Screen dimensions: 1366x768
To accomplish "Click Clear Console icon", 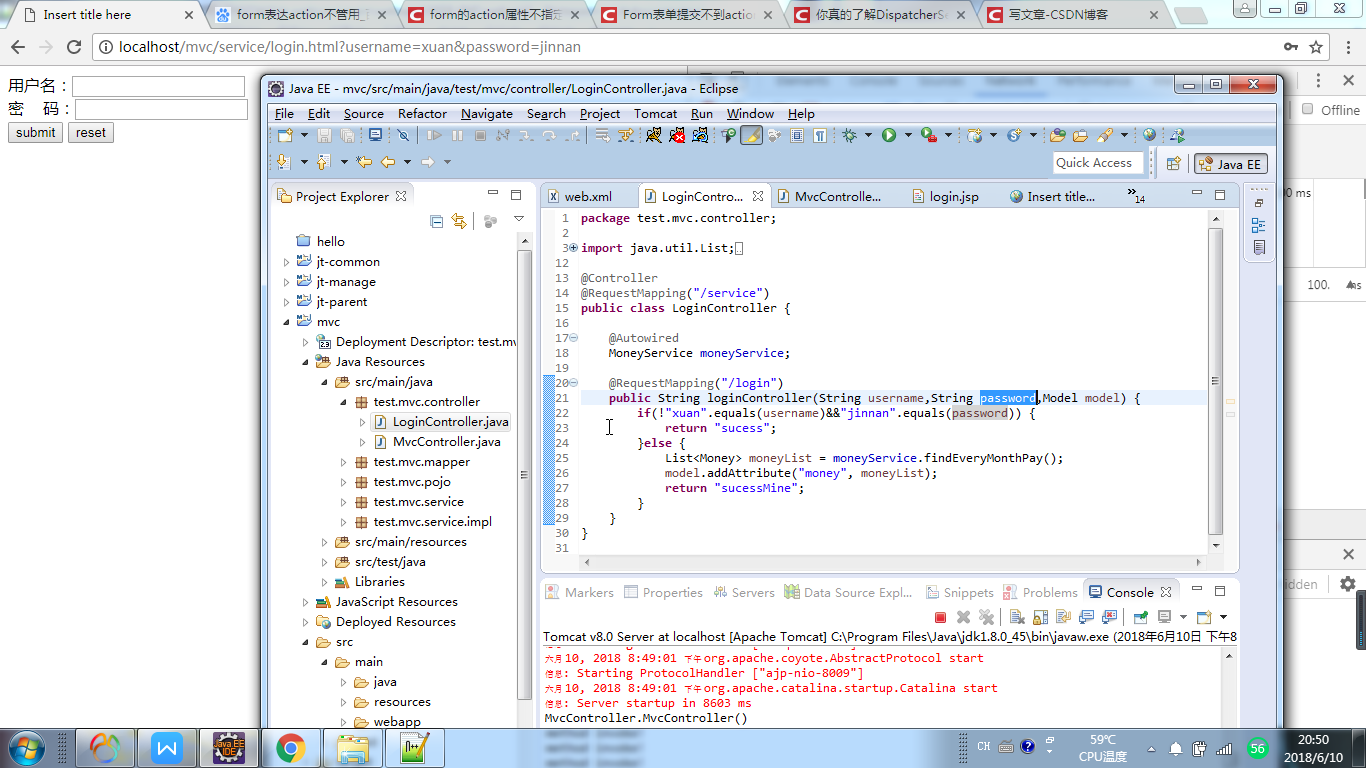I will pyautogui.click(x=1017, y=617).
